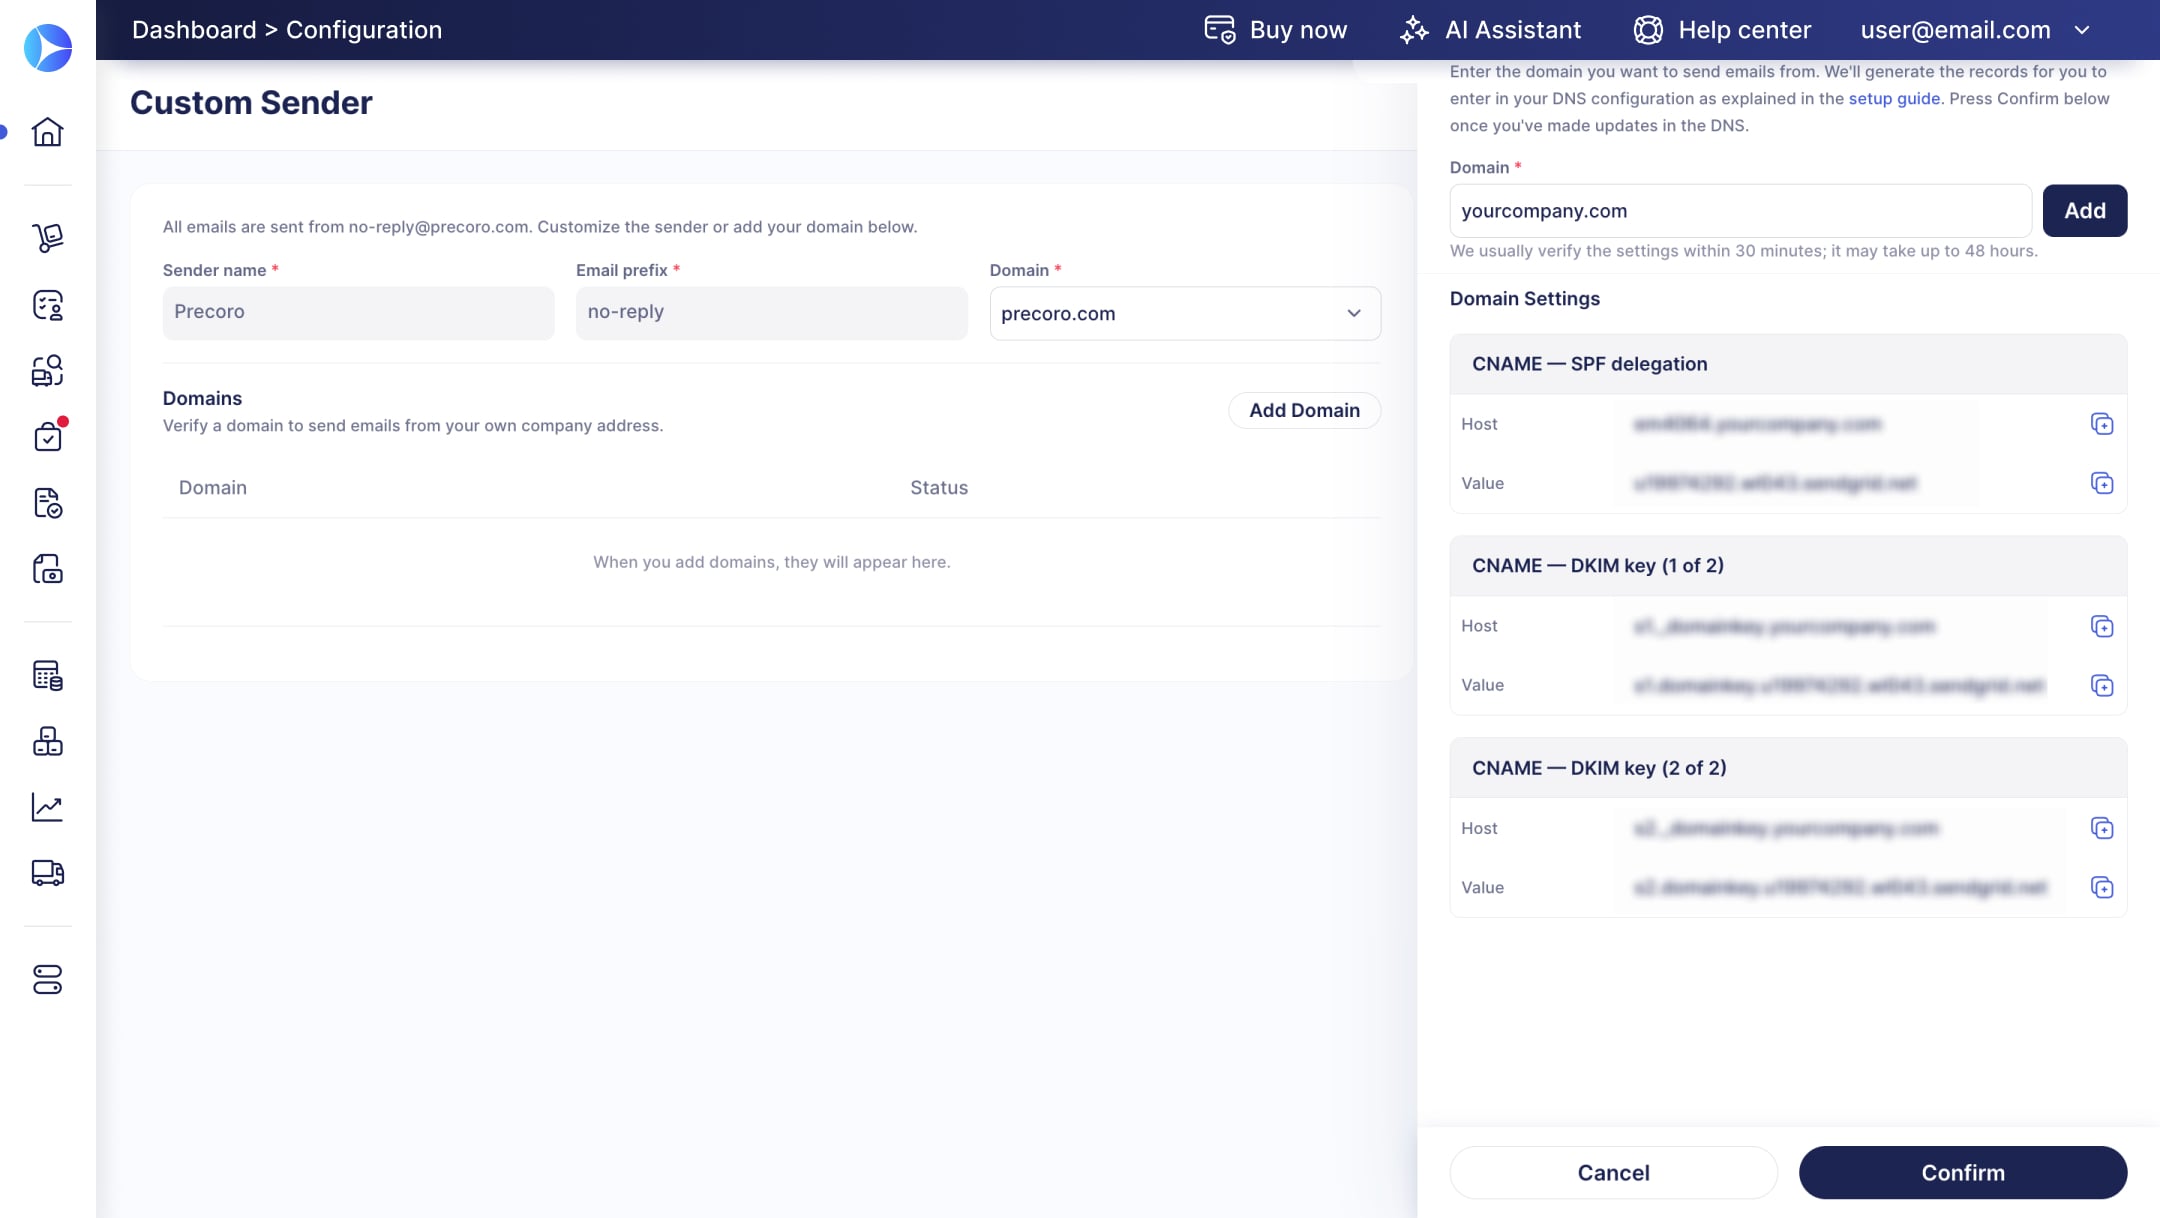Screen dimensions: 2160x1218
Task: Copy the SPF delegation Host value
Action: click(2101, 424)
